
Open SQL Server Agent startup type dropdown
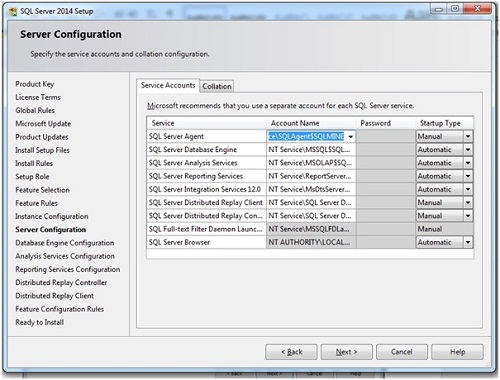[x=468, y=136]
